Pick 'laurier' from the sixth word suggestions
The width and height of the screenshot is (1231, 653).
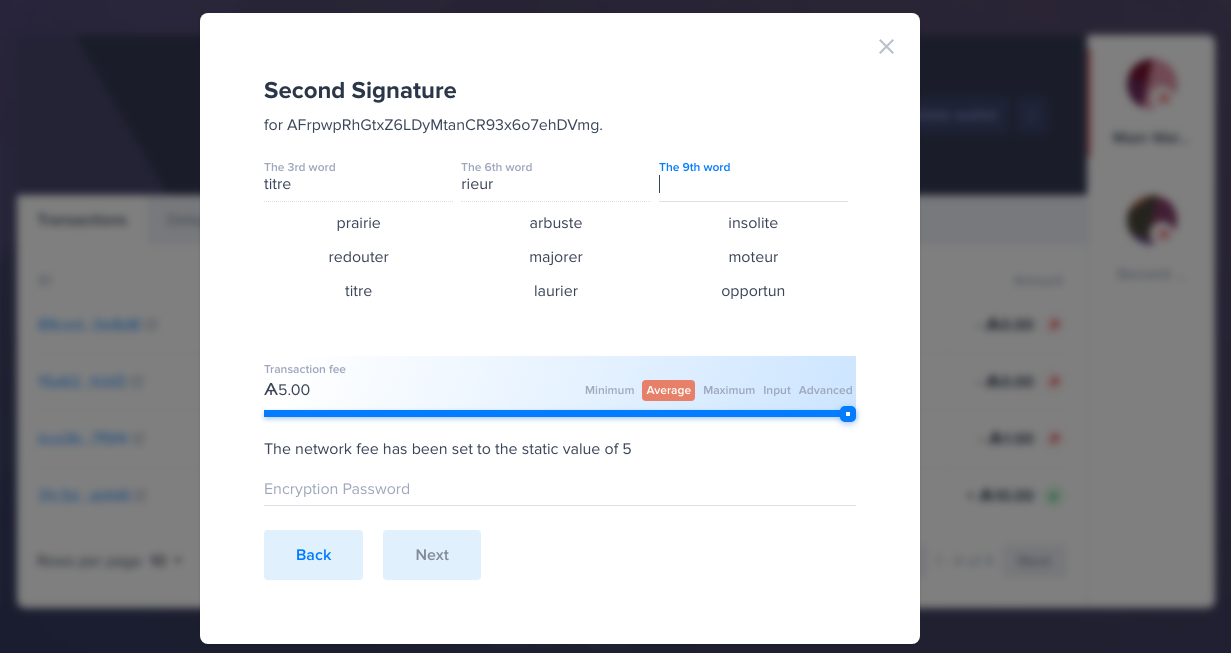[556, 291]
